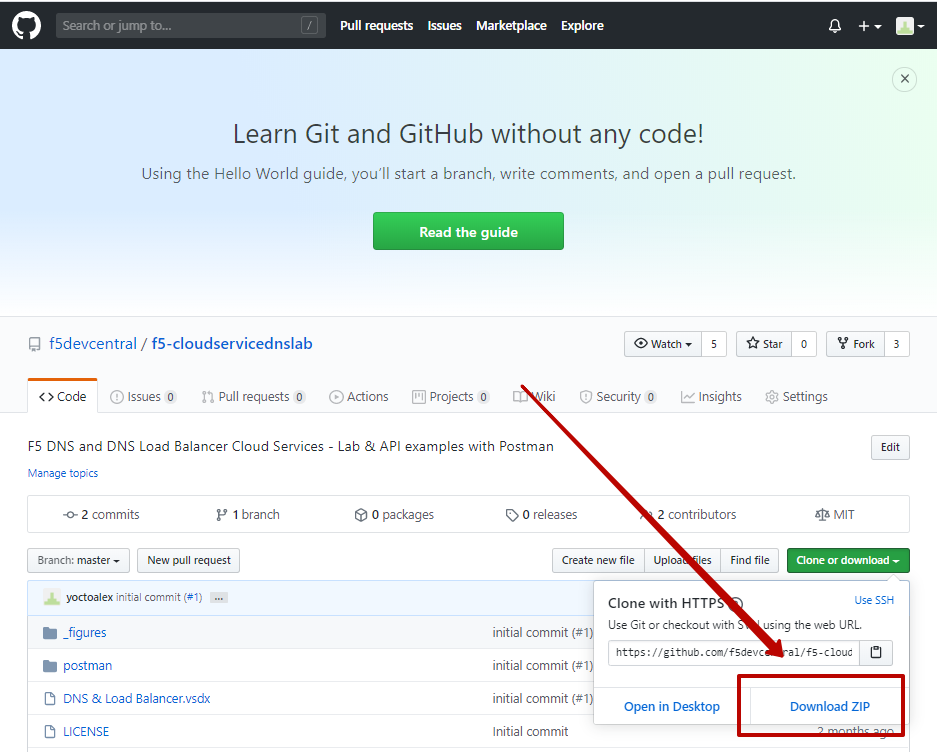Switch to the Insights tab
937x752 pixels.
[x=711, y=396]
